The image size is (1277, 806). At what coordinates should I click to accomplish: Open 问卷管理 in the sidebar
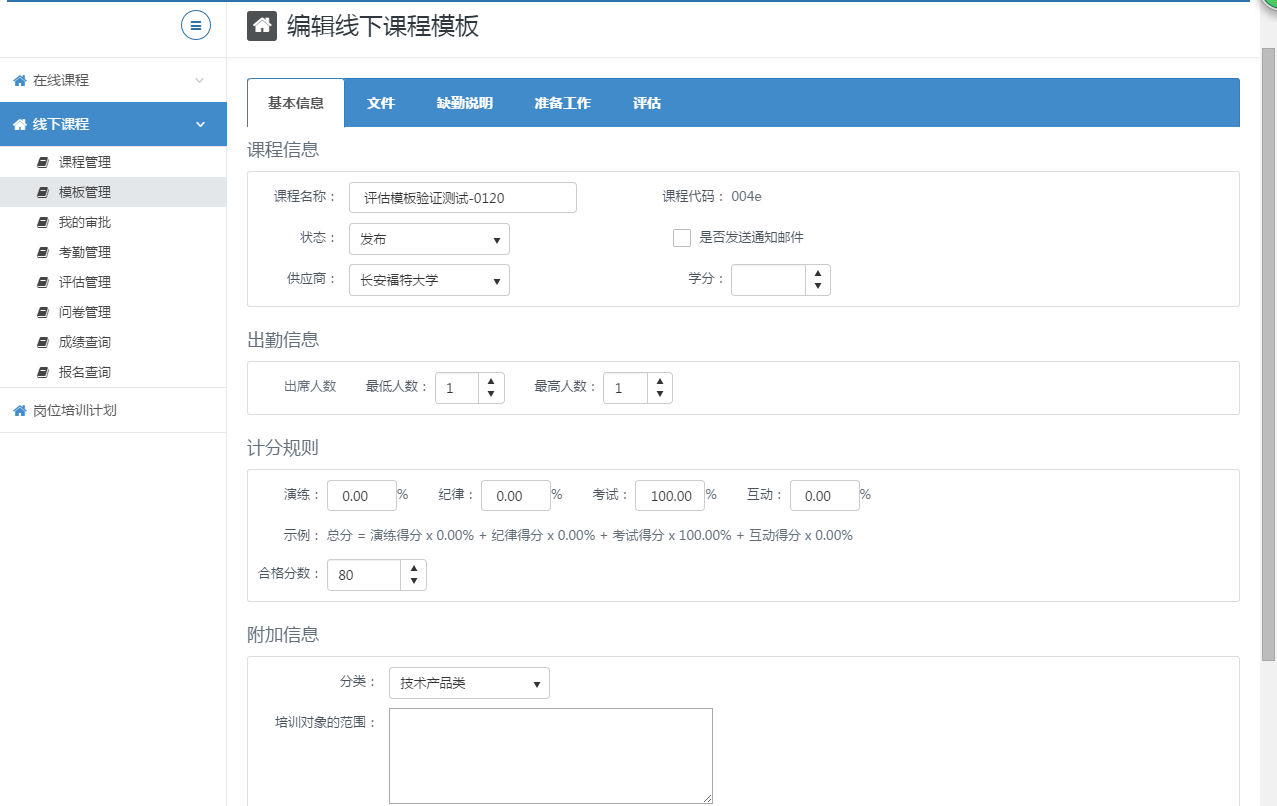(x=85, y=312)
